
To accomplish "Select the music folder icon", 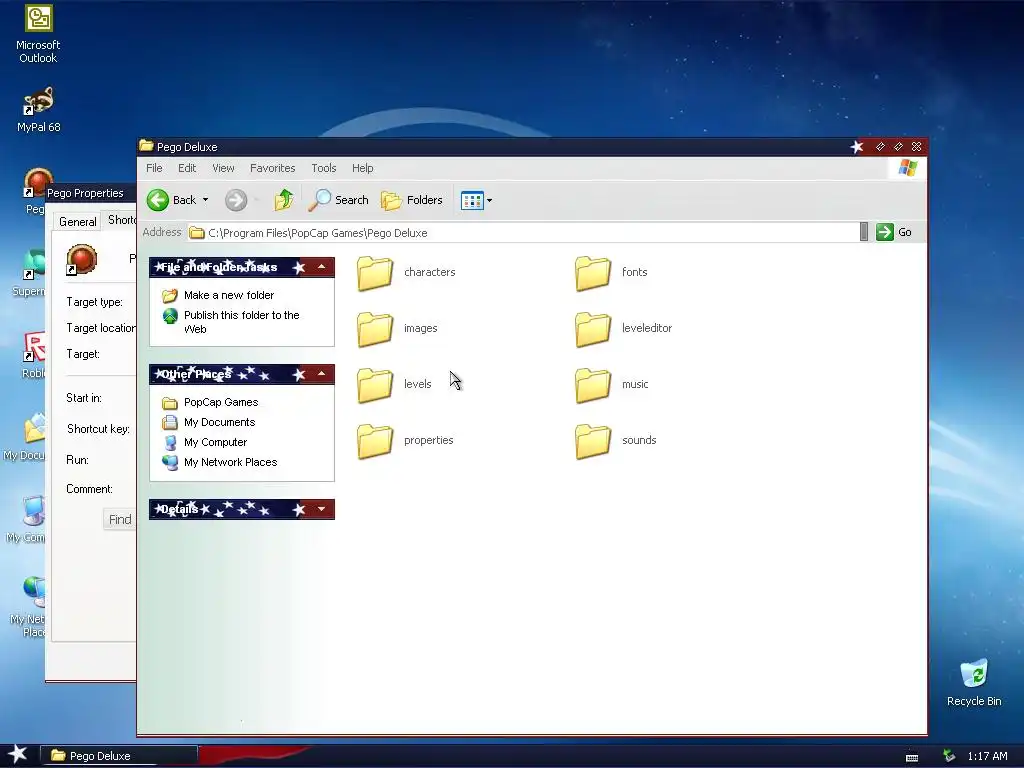I will [593, 385].
